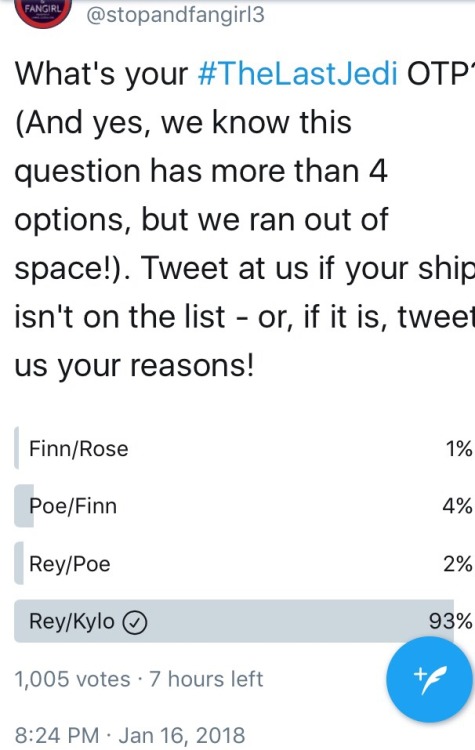
Task: Open the @stopandfangirl3 handle
Action: coord(175,15)
